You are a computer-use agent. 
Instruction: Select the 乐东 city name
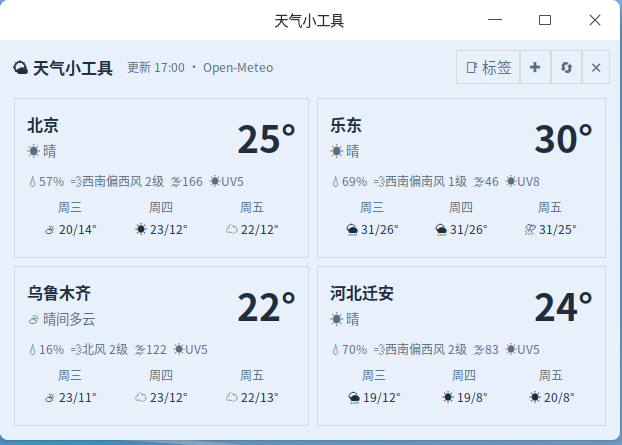pos(346,125)
